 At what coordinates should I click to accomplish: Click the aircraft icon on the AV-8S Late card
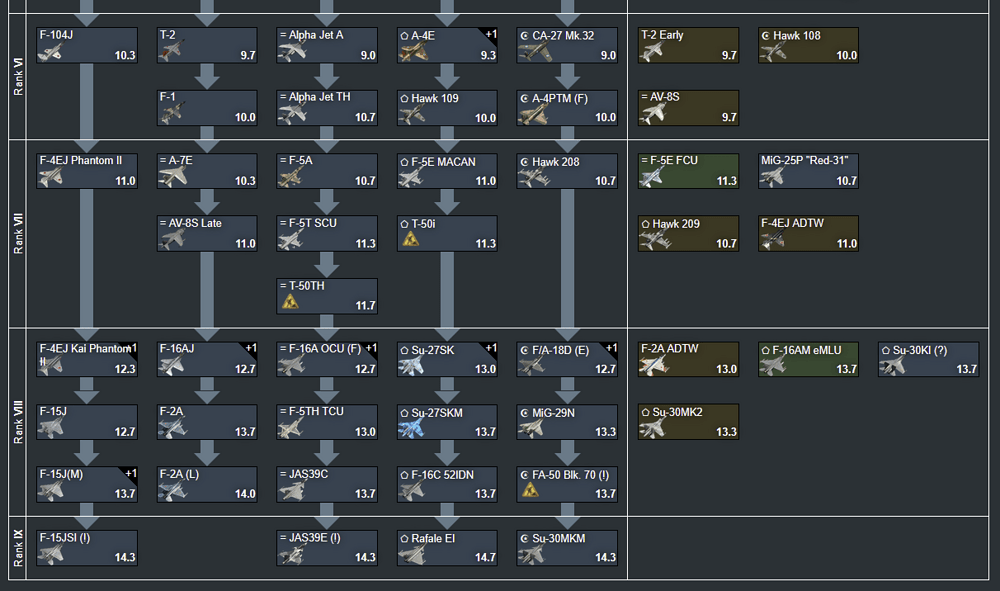coord(172,240)
